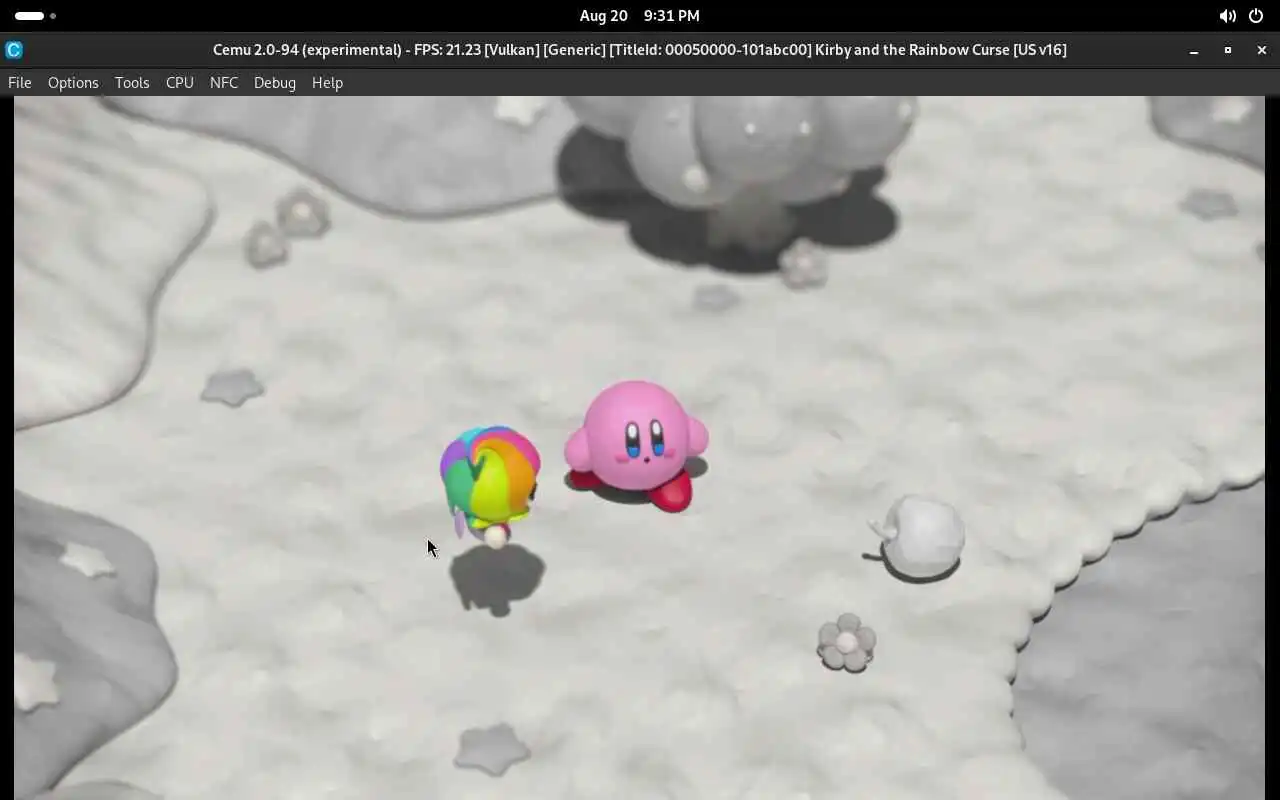This screenshot has width=1280, height=800.
Task: Open the CPU menu
Action: [180, 83]
